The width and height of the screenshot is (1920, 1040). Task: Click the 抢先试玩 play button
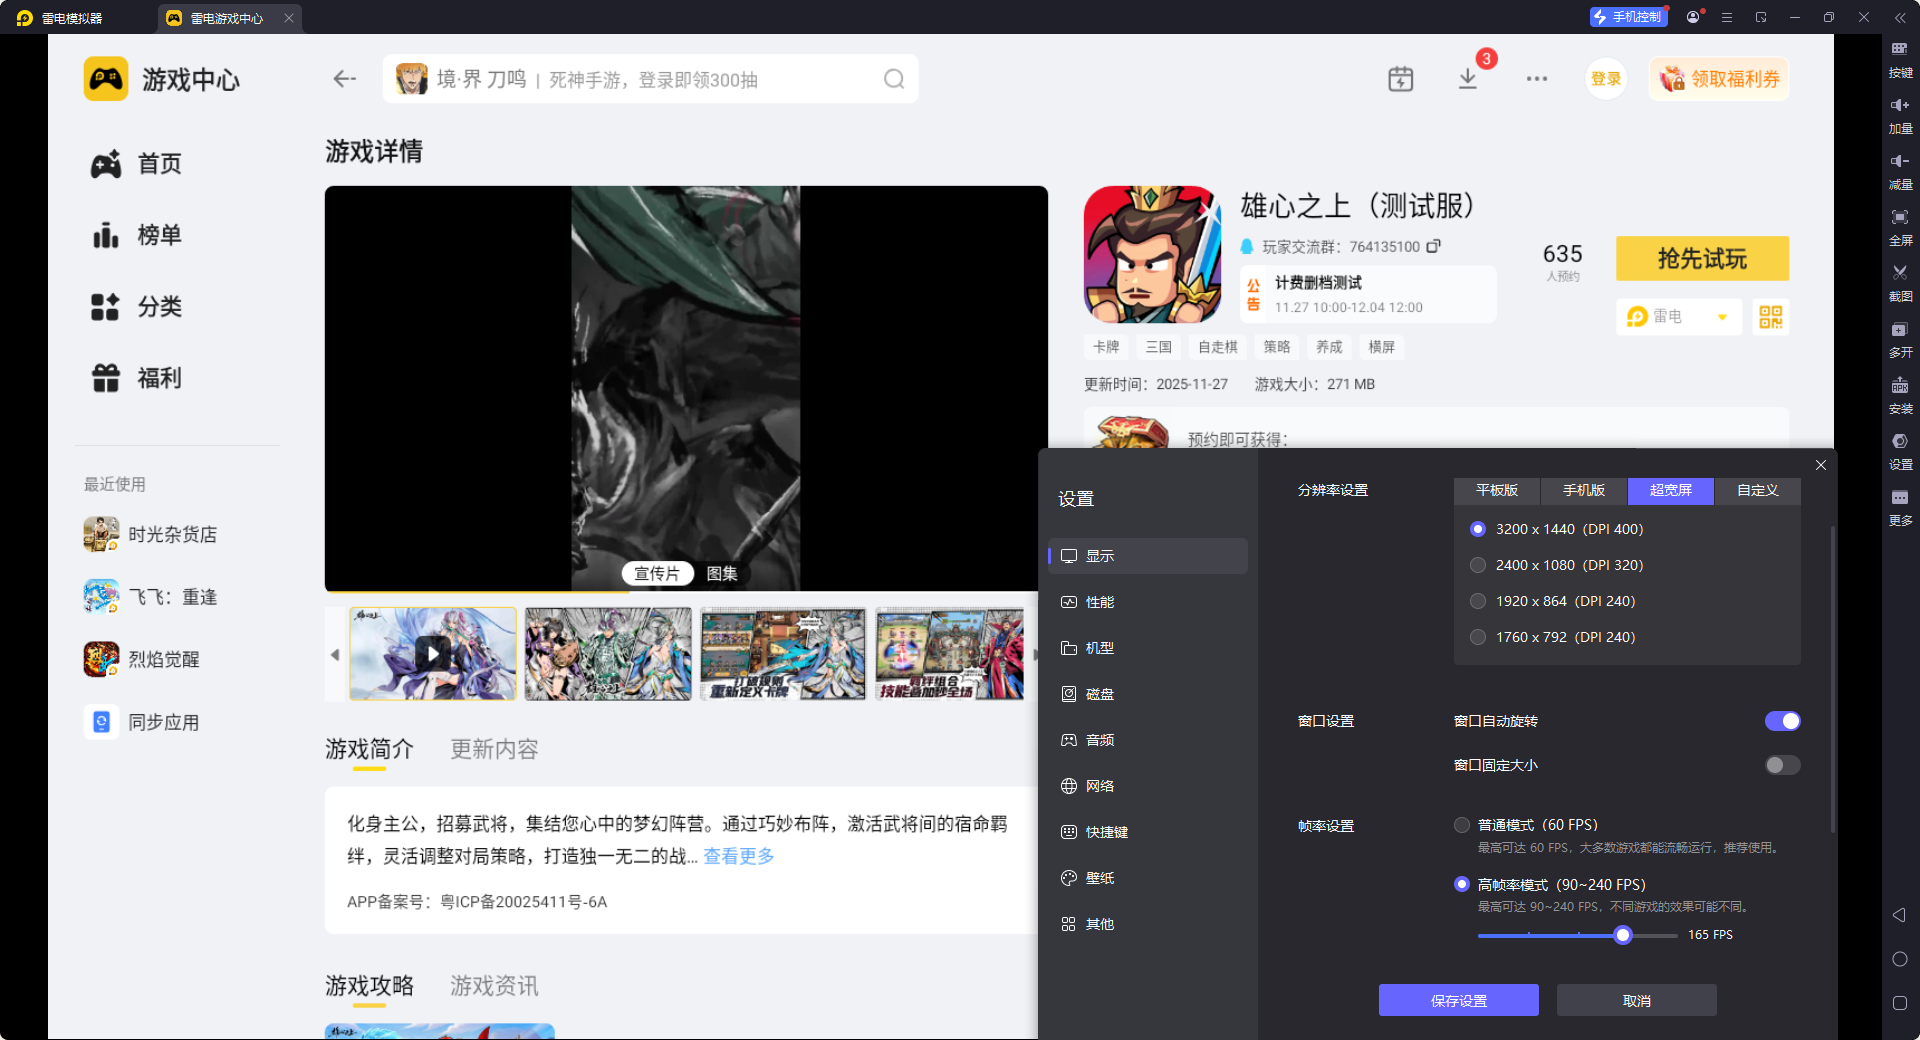[x=1701, y=258]
